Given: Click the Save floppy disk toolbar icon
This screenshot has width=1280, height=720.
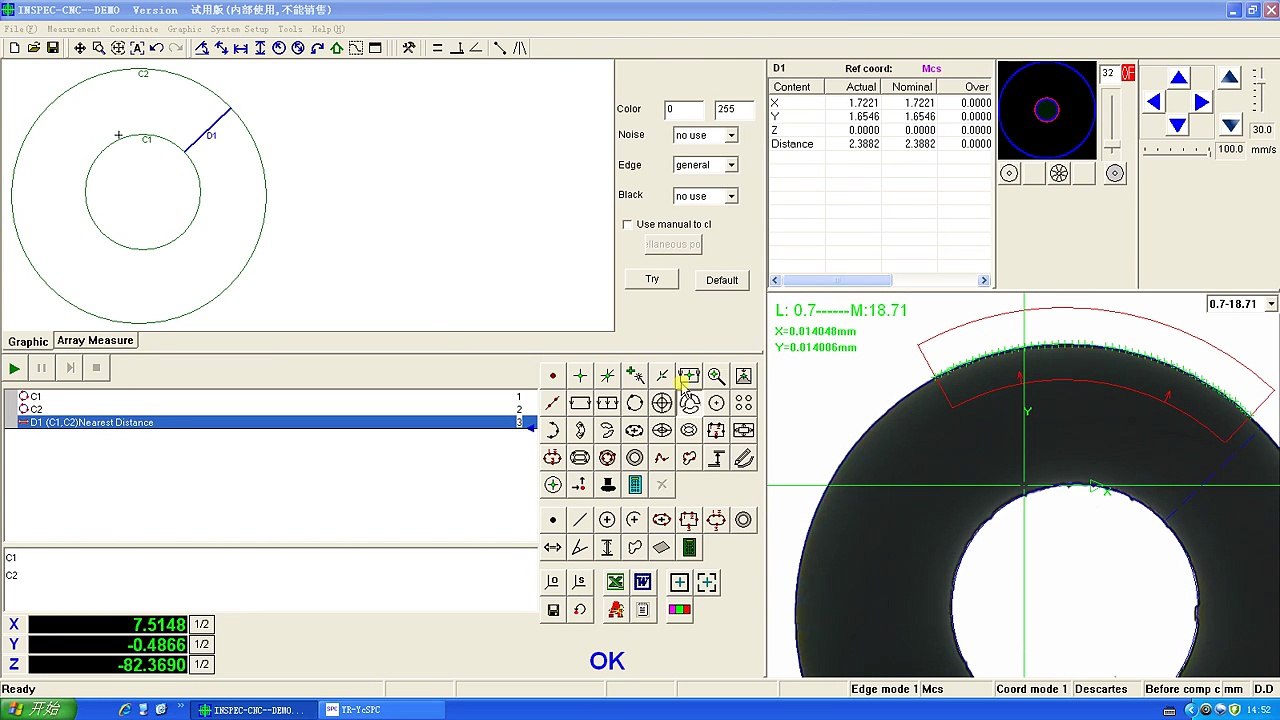Looking at the screenshot, I should [53, 48].
